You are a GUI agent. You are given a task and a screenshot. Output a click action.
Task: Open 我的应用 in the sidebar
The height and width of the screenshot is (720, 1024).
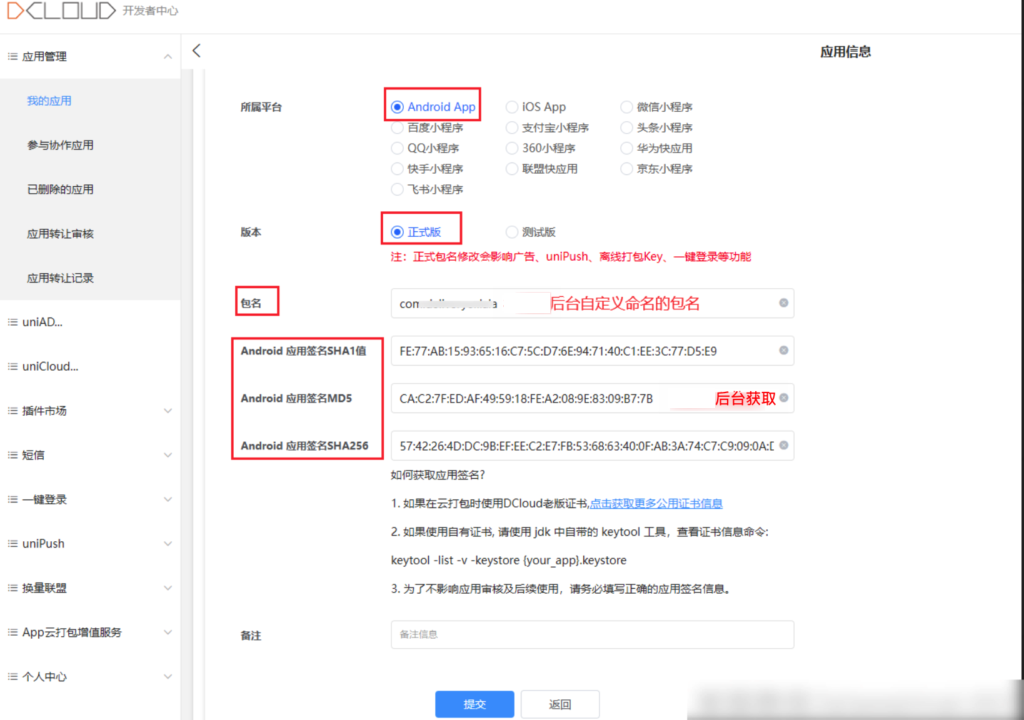coord(49,101)
